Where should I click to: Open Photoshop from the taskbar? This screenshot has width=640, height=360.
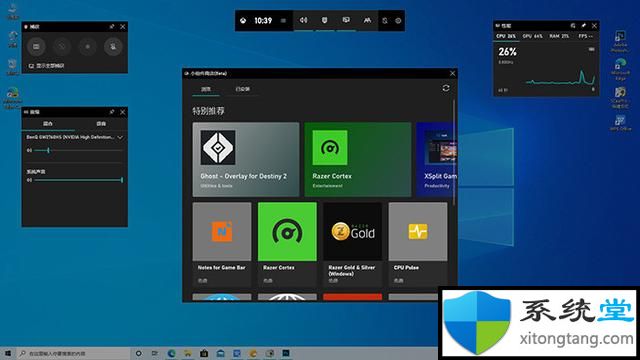pos(286,353)
